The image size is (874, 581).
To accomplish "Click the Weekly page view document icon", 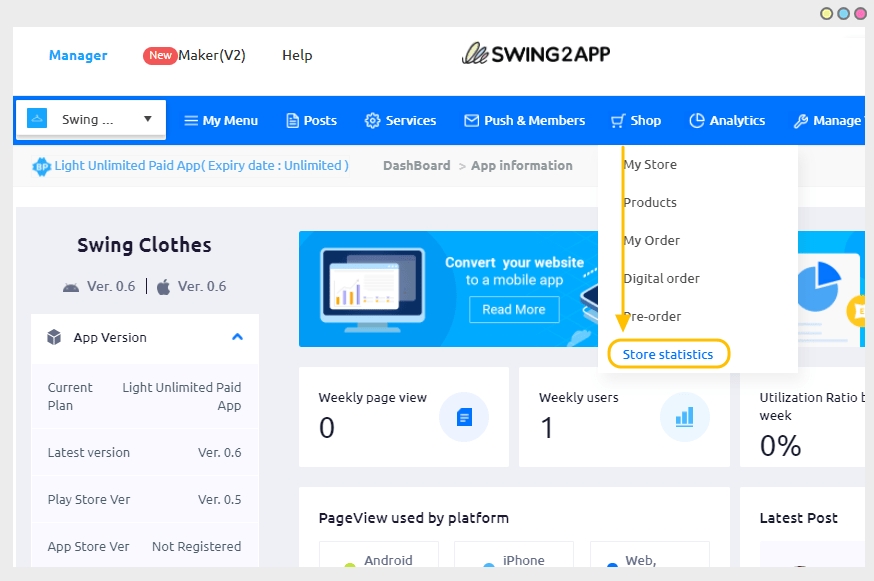I will pyautogui.click(x=464, y=417).
